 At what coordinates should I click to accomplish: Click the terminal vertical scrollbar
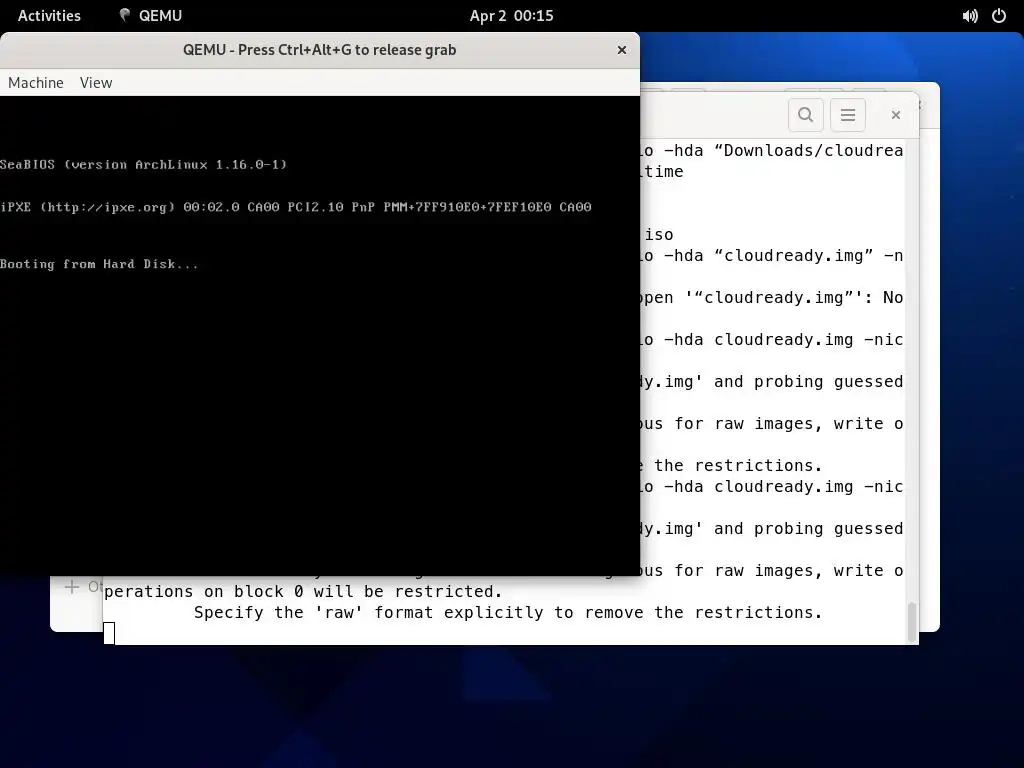(x=912, y=622)
